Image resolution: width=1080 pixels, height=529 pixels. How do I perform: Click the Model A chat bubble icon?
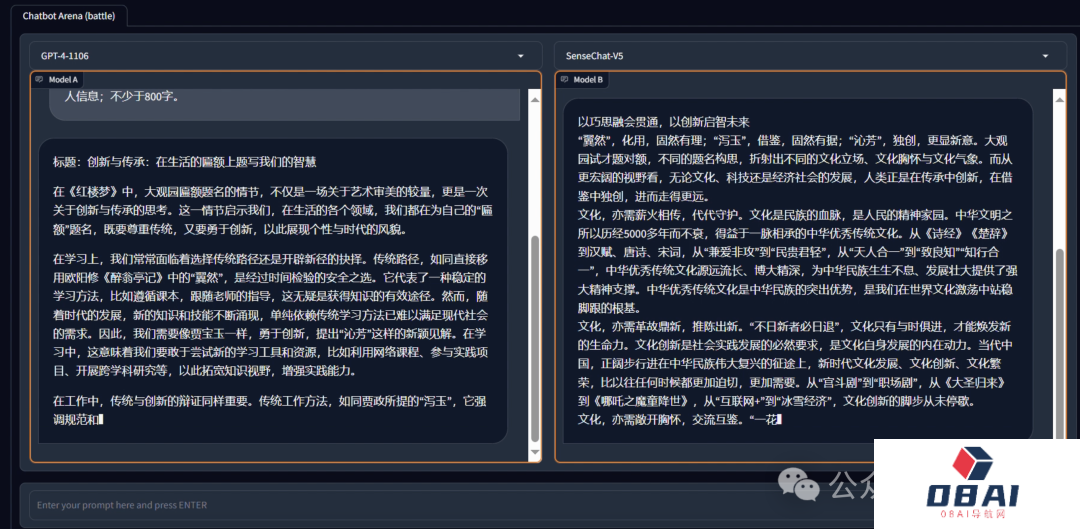pos(39,79)
